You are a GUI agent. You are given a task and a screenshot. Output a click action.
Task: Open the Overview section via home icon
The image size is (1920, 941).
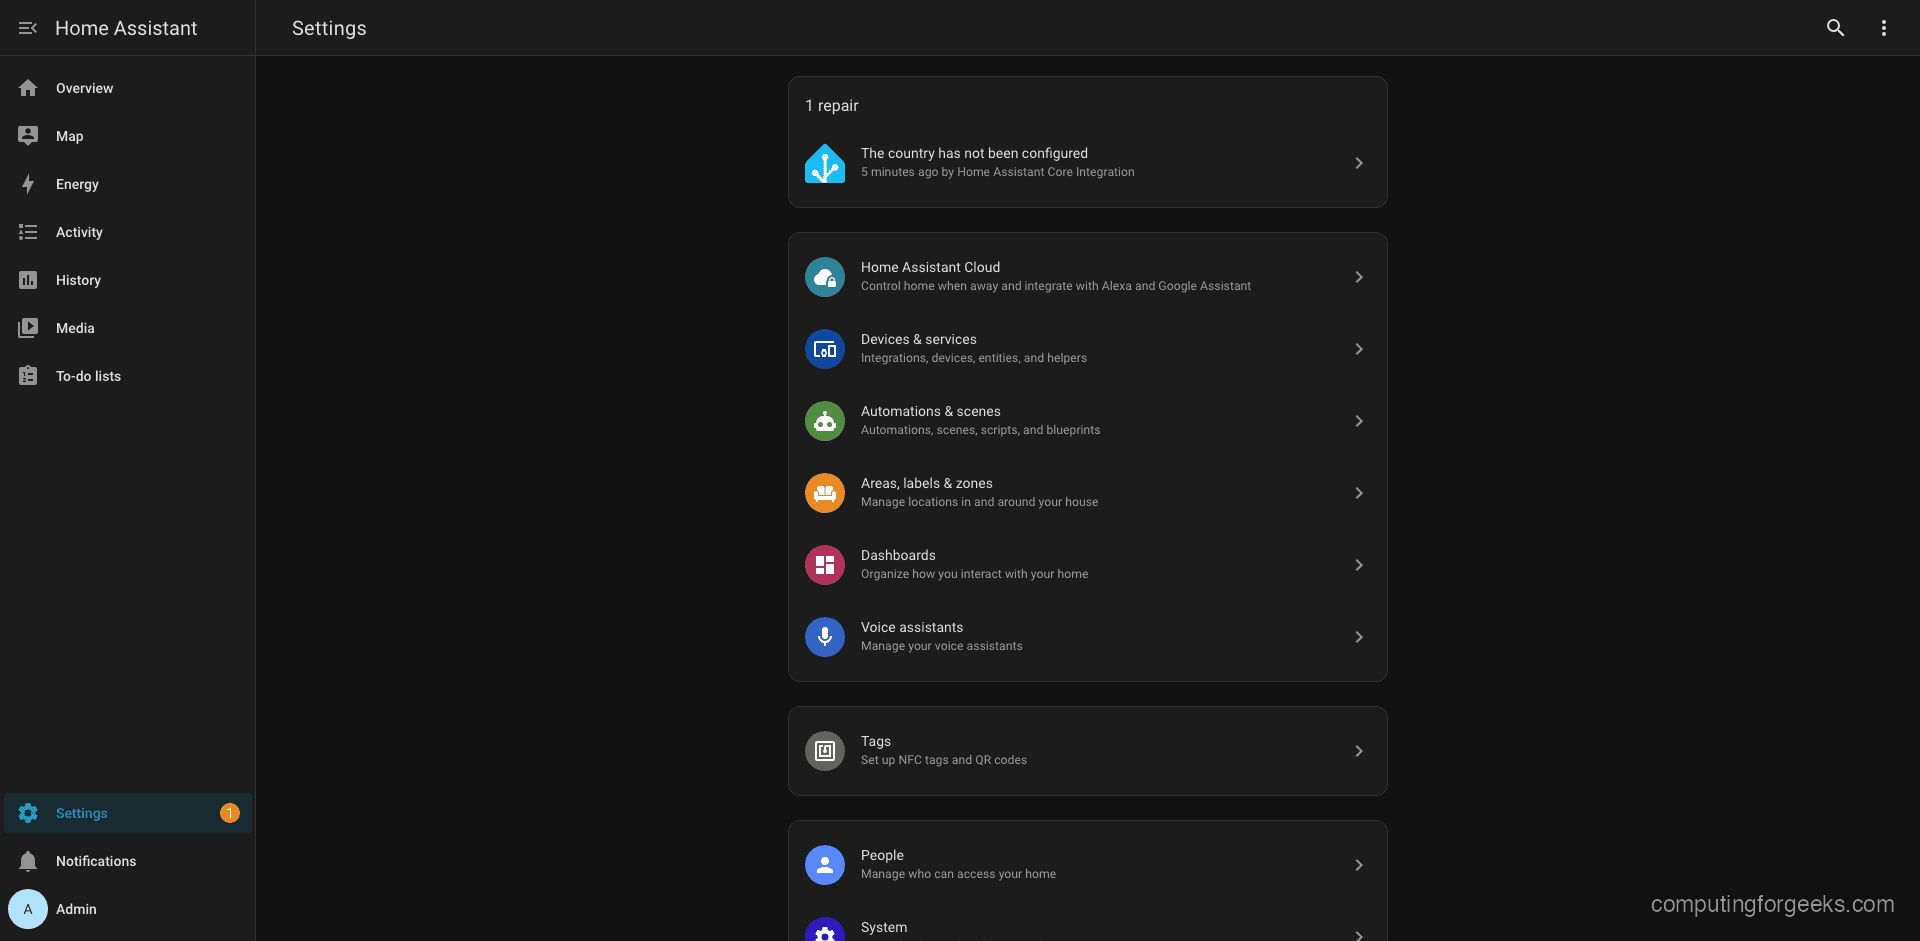click(x=28, y=88)
